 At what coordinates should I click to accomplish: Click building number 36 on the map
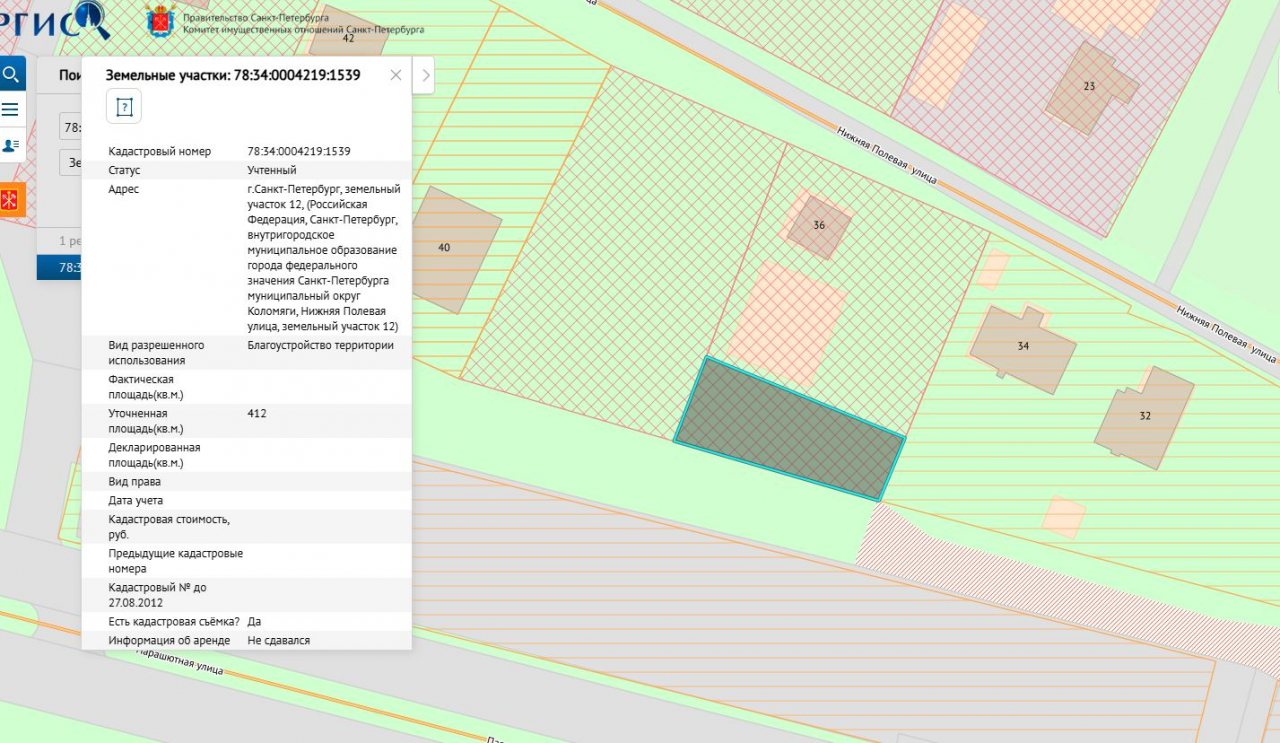pyautogui.click(x=819, y=226)
